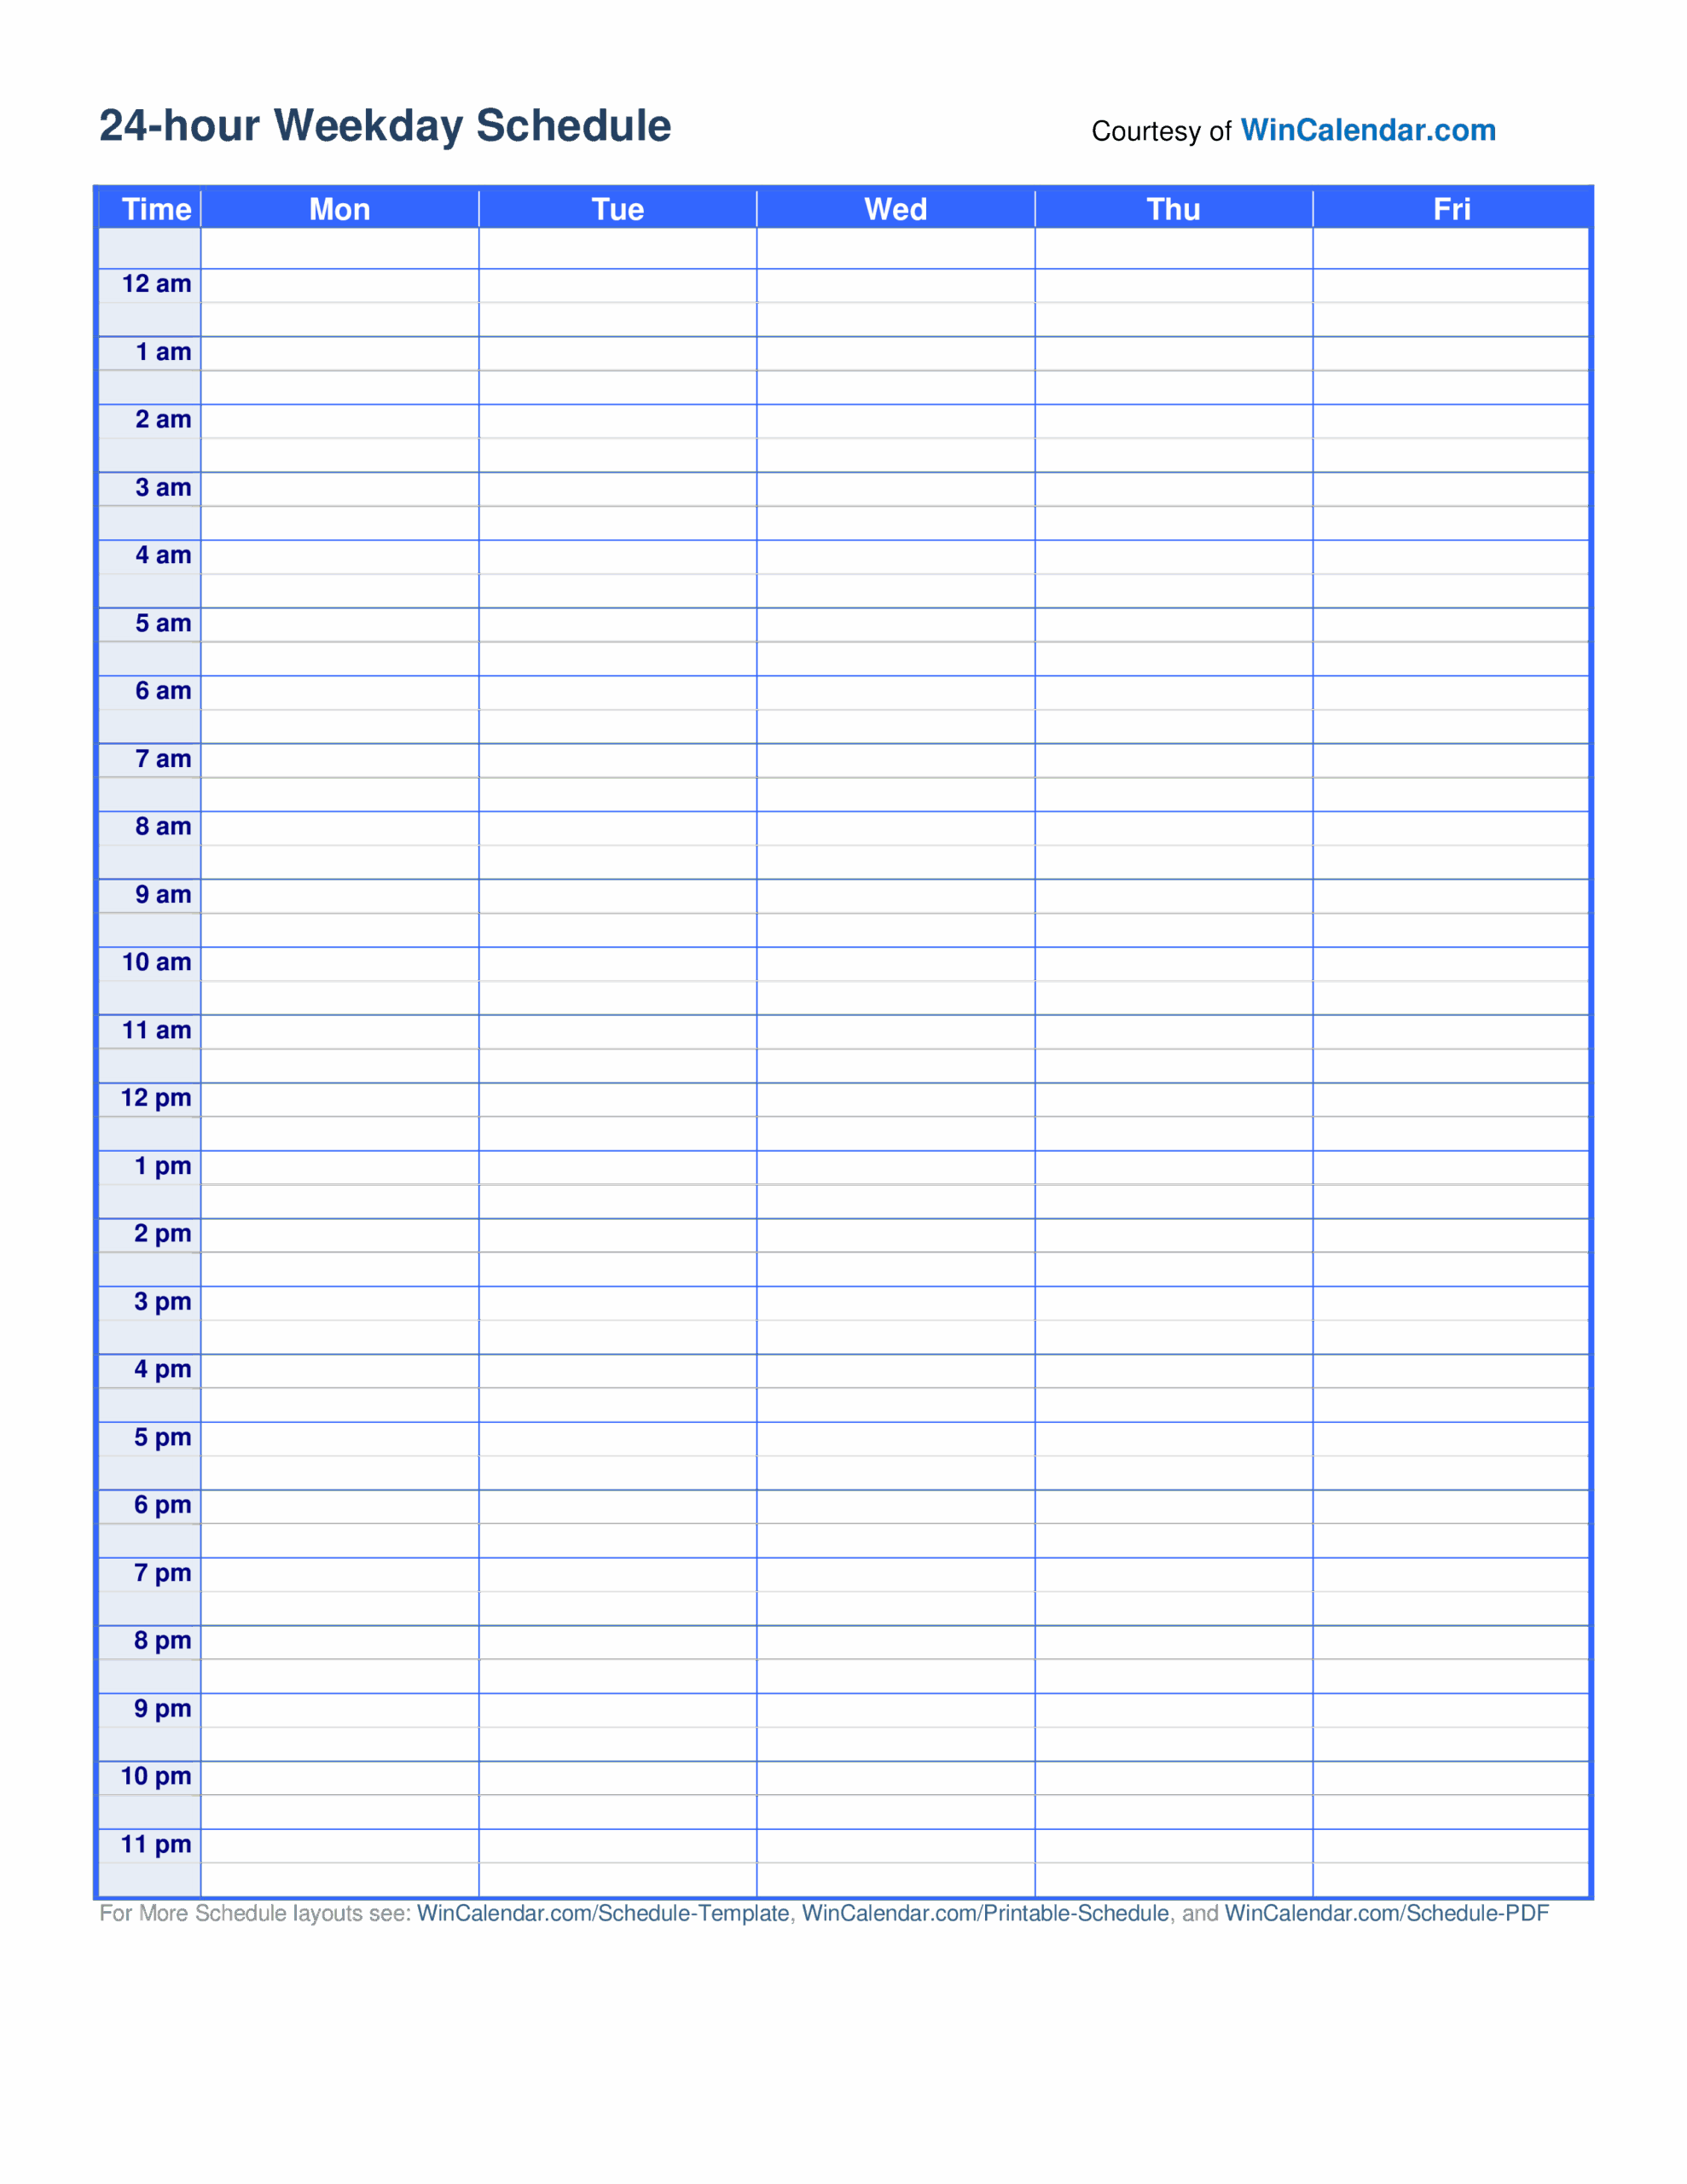Click the WinCalendar.com link in header
Screen dimensions: 1687x2184
(1367, 130)
